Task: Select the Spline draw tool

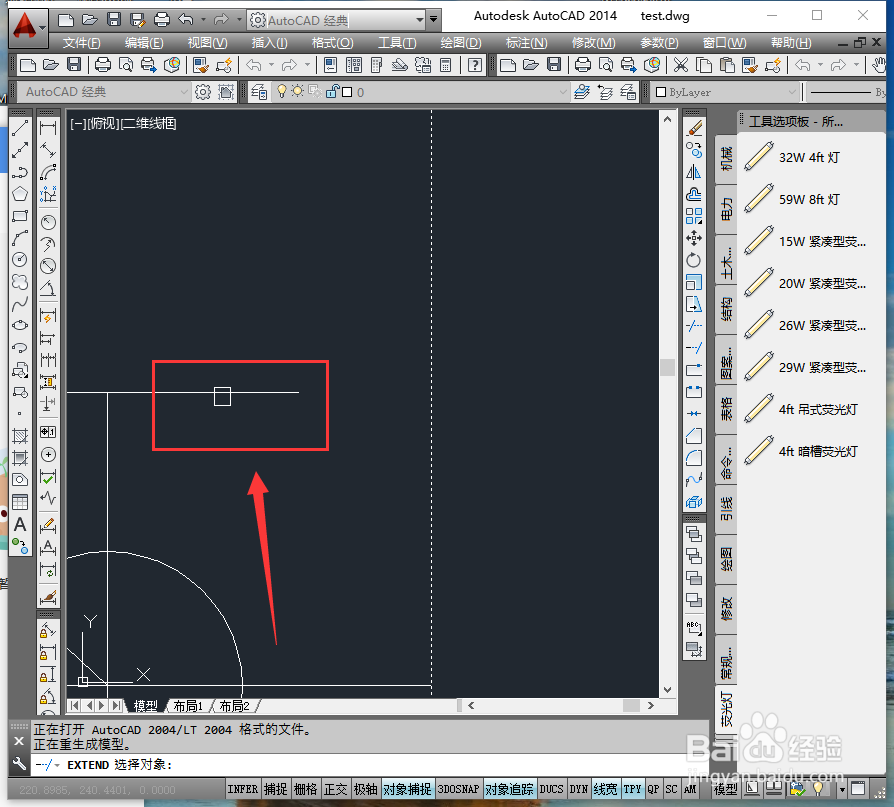Action: 20,304
